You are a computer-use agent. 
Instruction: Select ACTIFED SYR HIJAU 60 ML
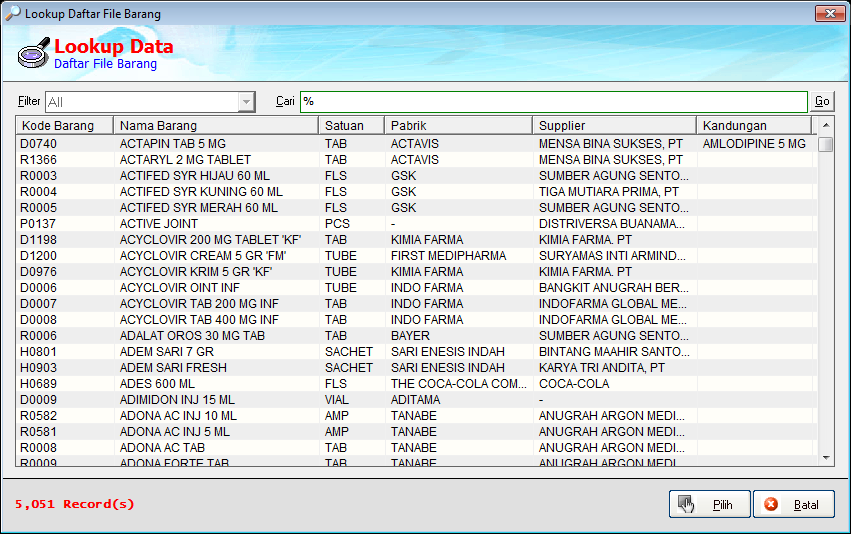pos(416,176)
